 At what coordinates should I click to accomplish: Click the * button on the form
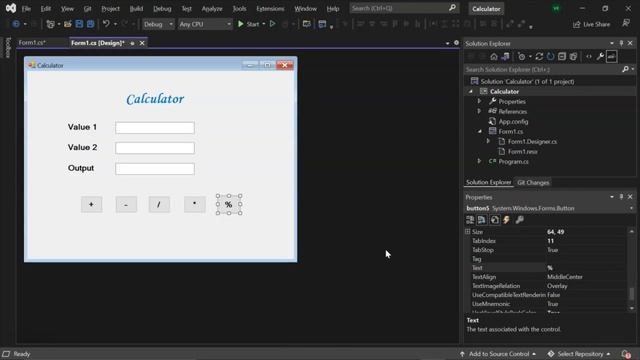(195, 204)
